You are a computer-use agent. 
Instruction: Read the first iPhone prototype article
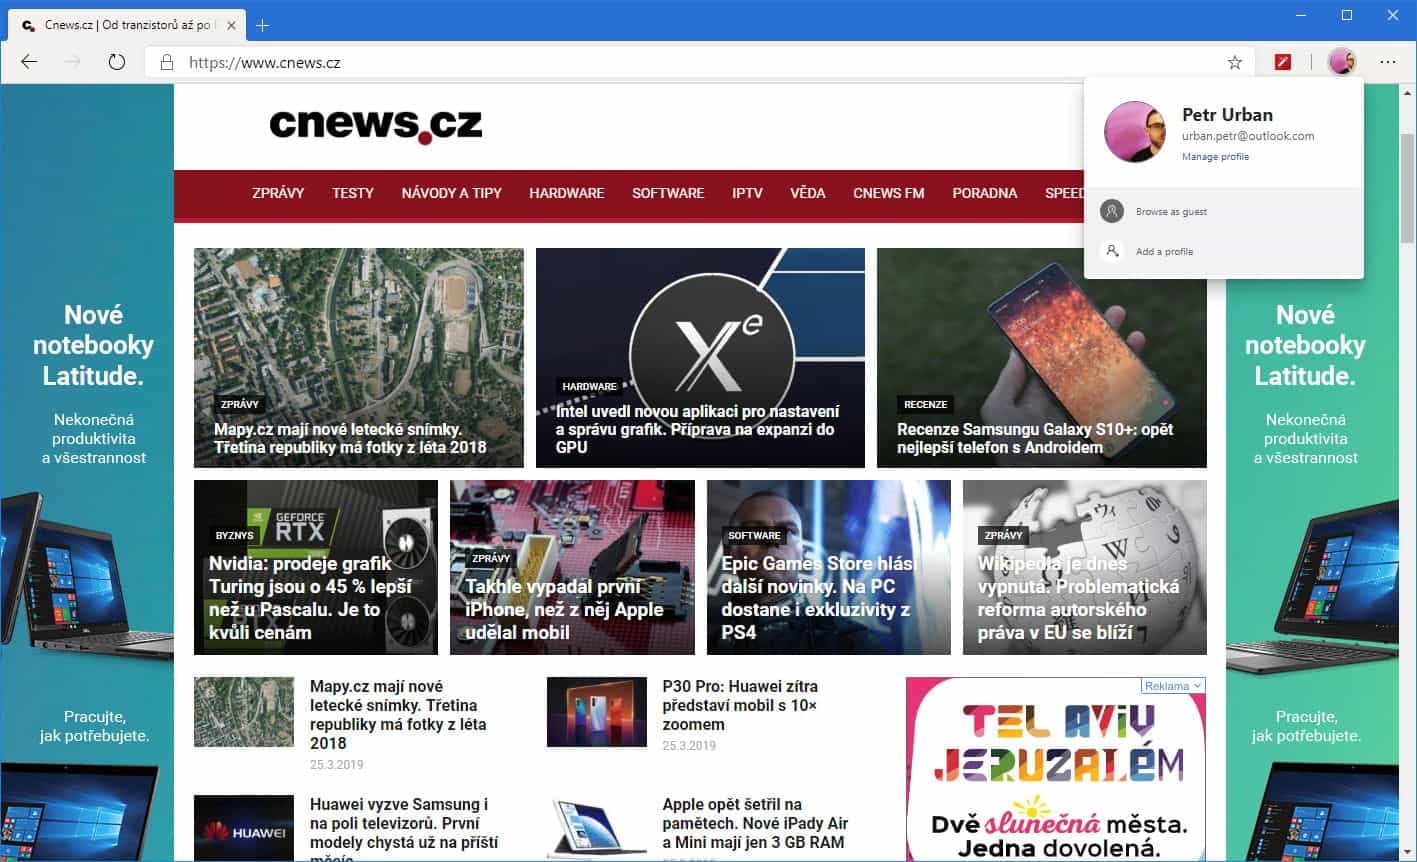coord(572,568)
